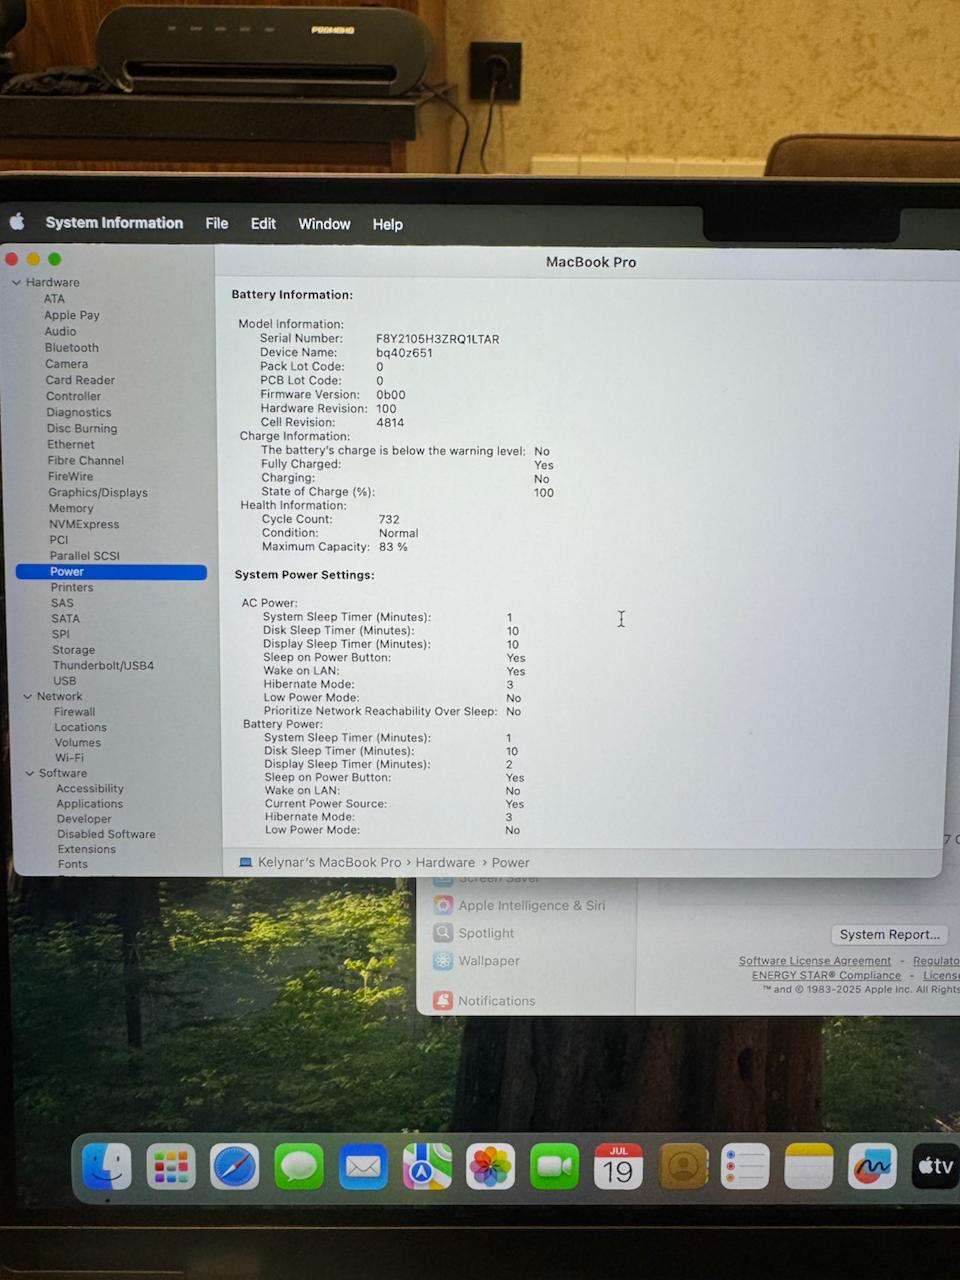Click Kelynar's MacBook Pro in path bar
960x1280 pixels.
(329, 862)
